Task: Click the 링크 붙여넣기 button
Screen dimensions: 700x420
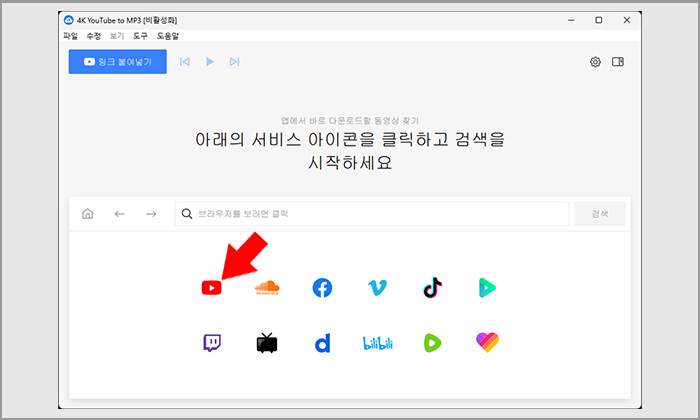Action: [118, 62]
